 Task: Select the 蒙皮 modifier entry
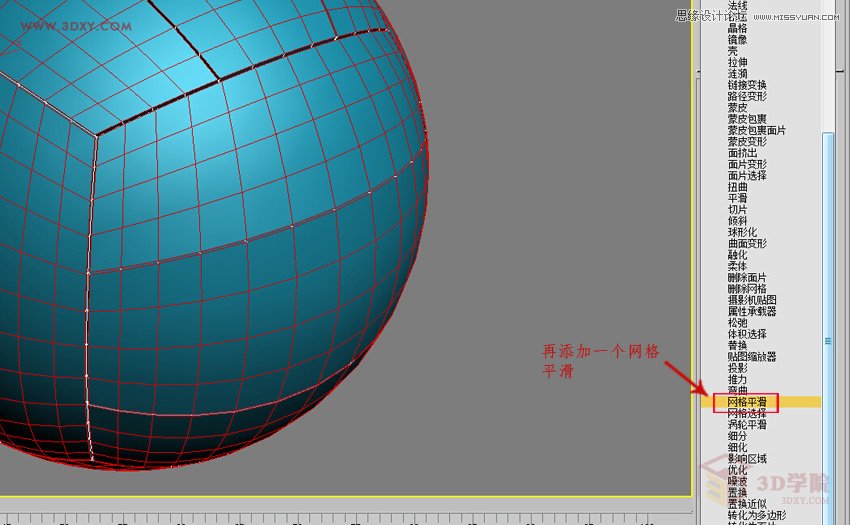pos(737,107)
